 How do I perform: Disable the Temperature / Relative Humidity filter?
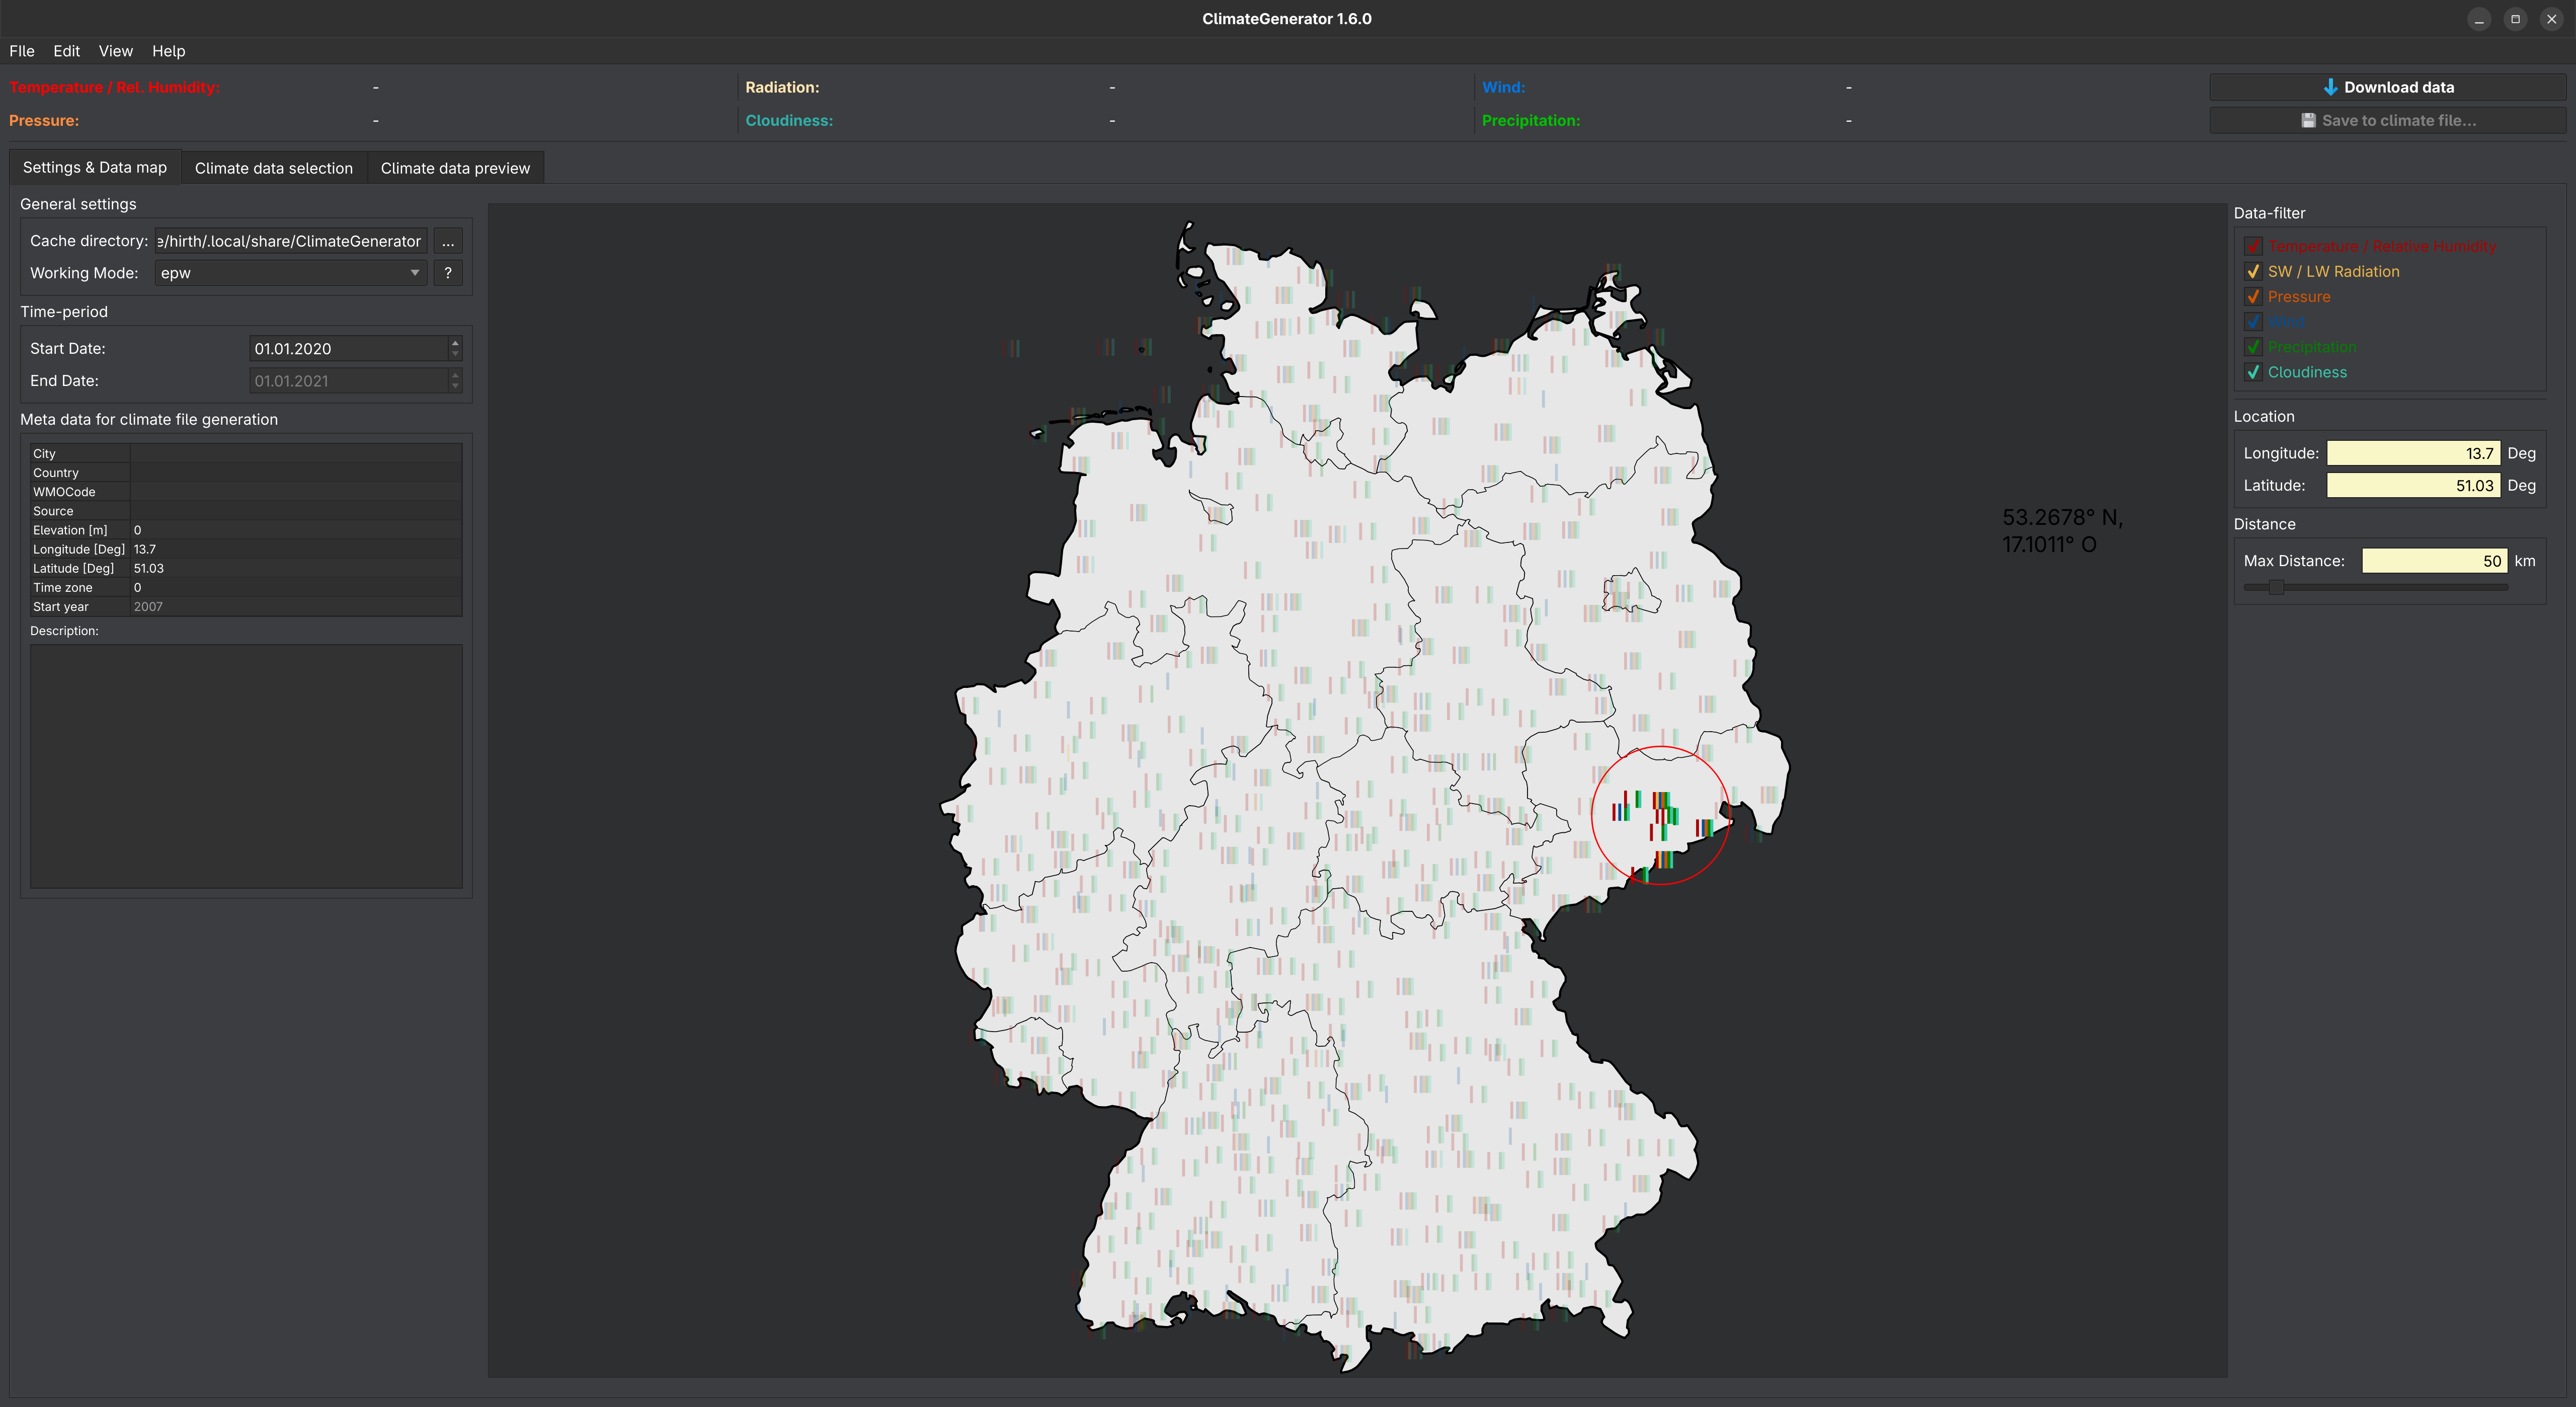(x=2253, y=246)
